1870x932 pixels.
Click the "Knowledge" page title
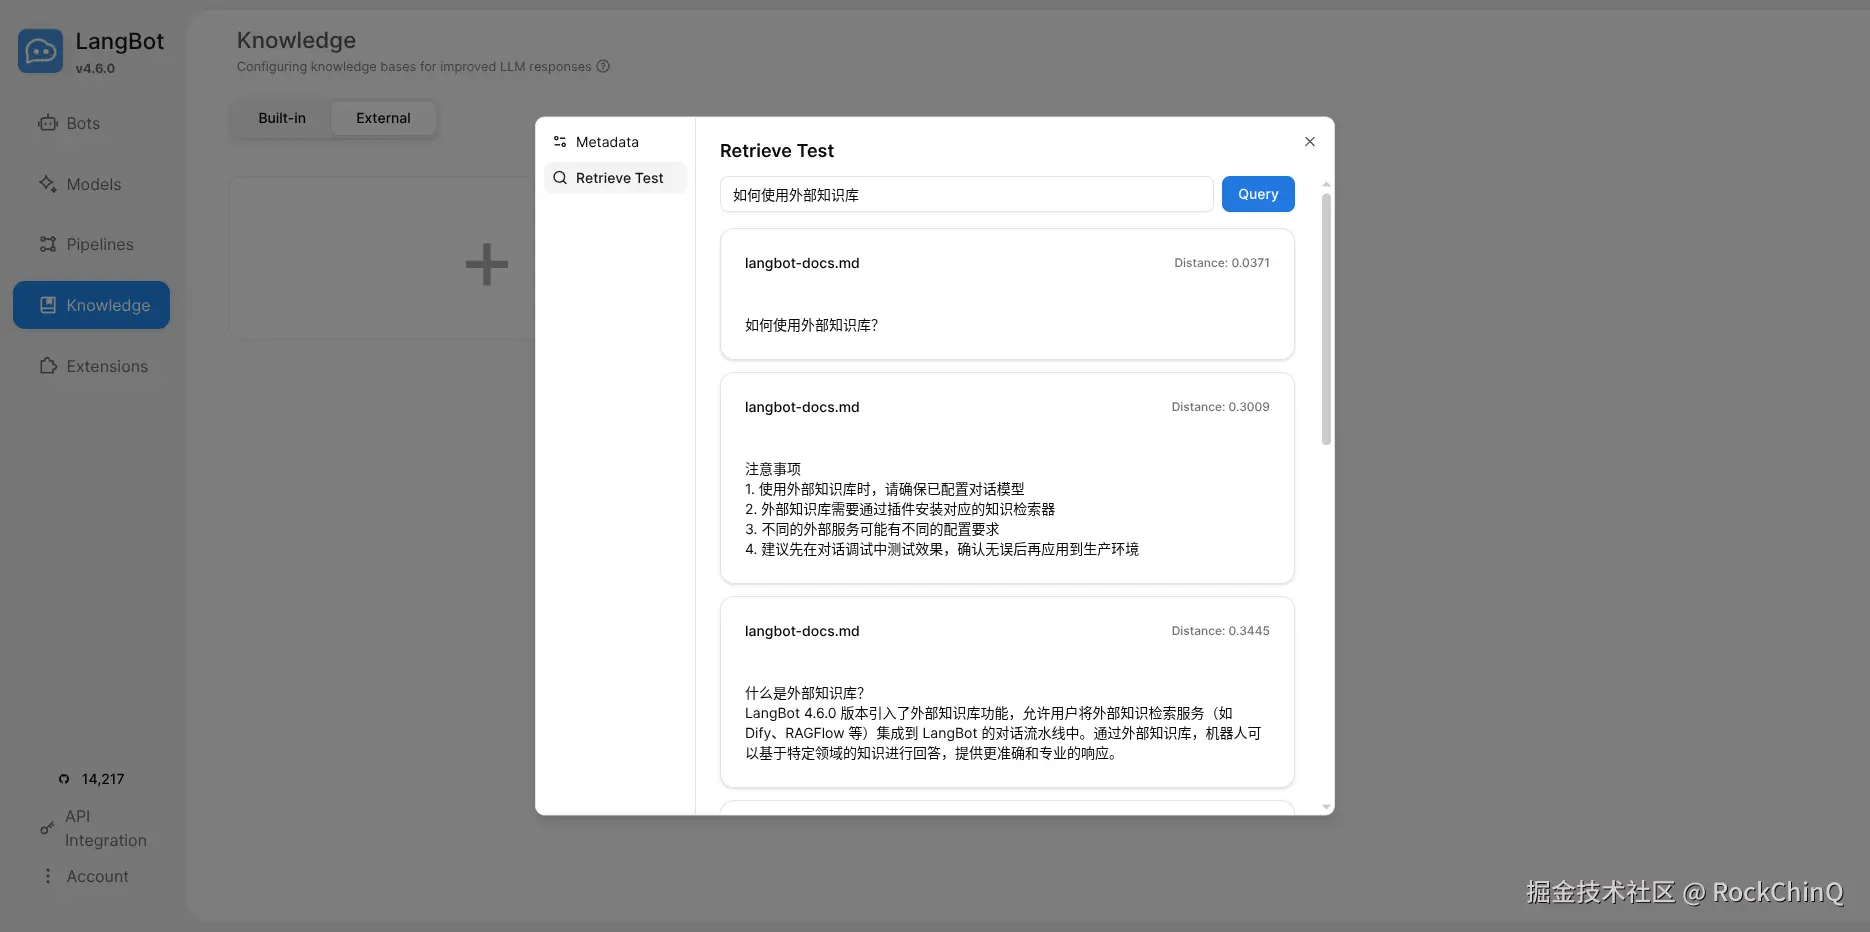(296, 40)
